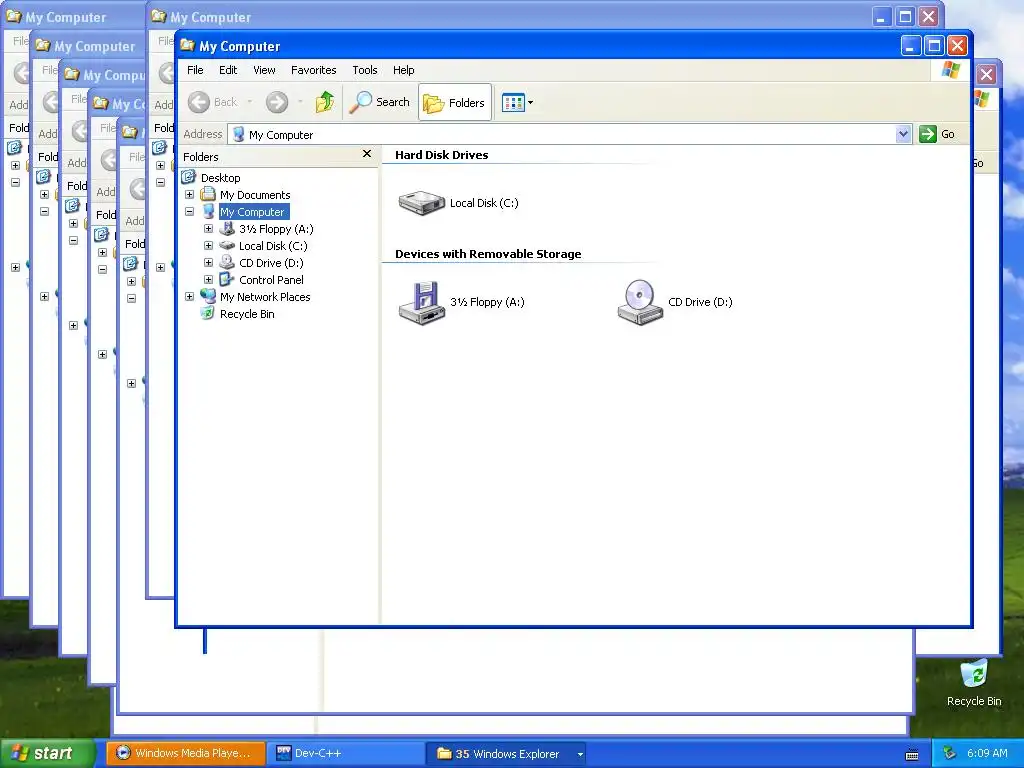
Task: Expand Control Panel tree node
Action: point(208,280)
